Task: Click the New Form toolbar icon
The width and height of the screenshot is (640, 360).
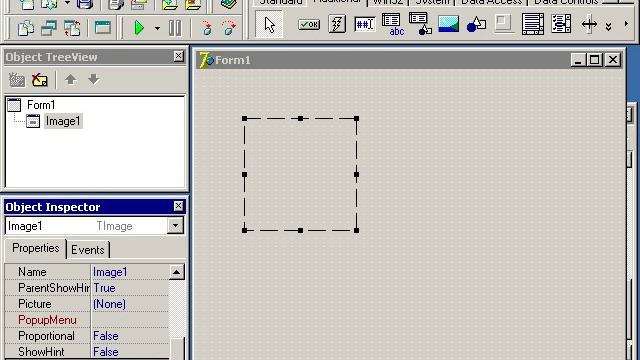Action: [x=102, y=28]
